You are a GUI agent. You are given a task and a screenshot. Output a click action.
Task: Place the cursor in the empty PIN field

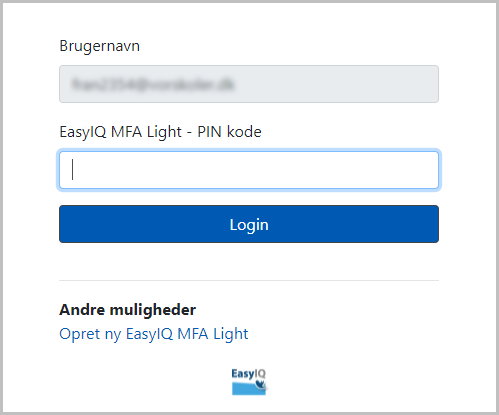[x=249, y=170]
